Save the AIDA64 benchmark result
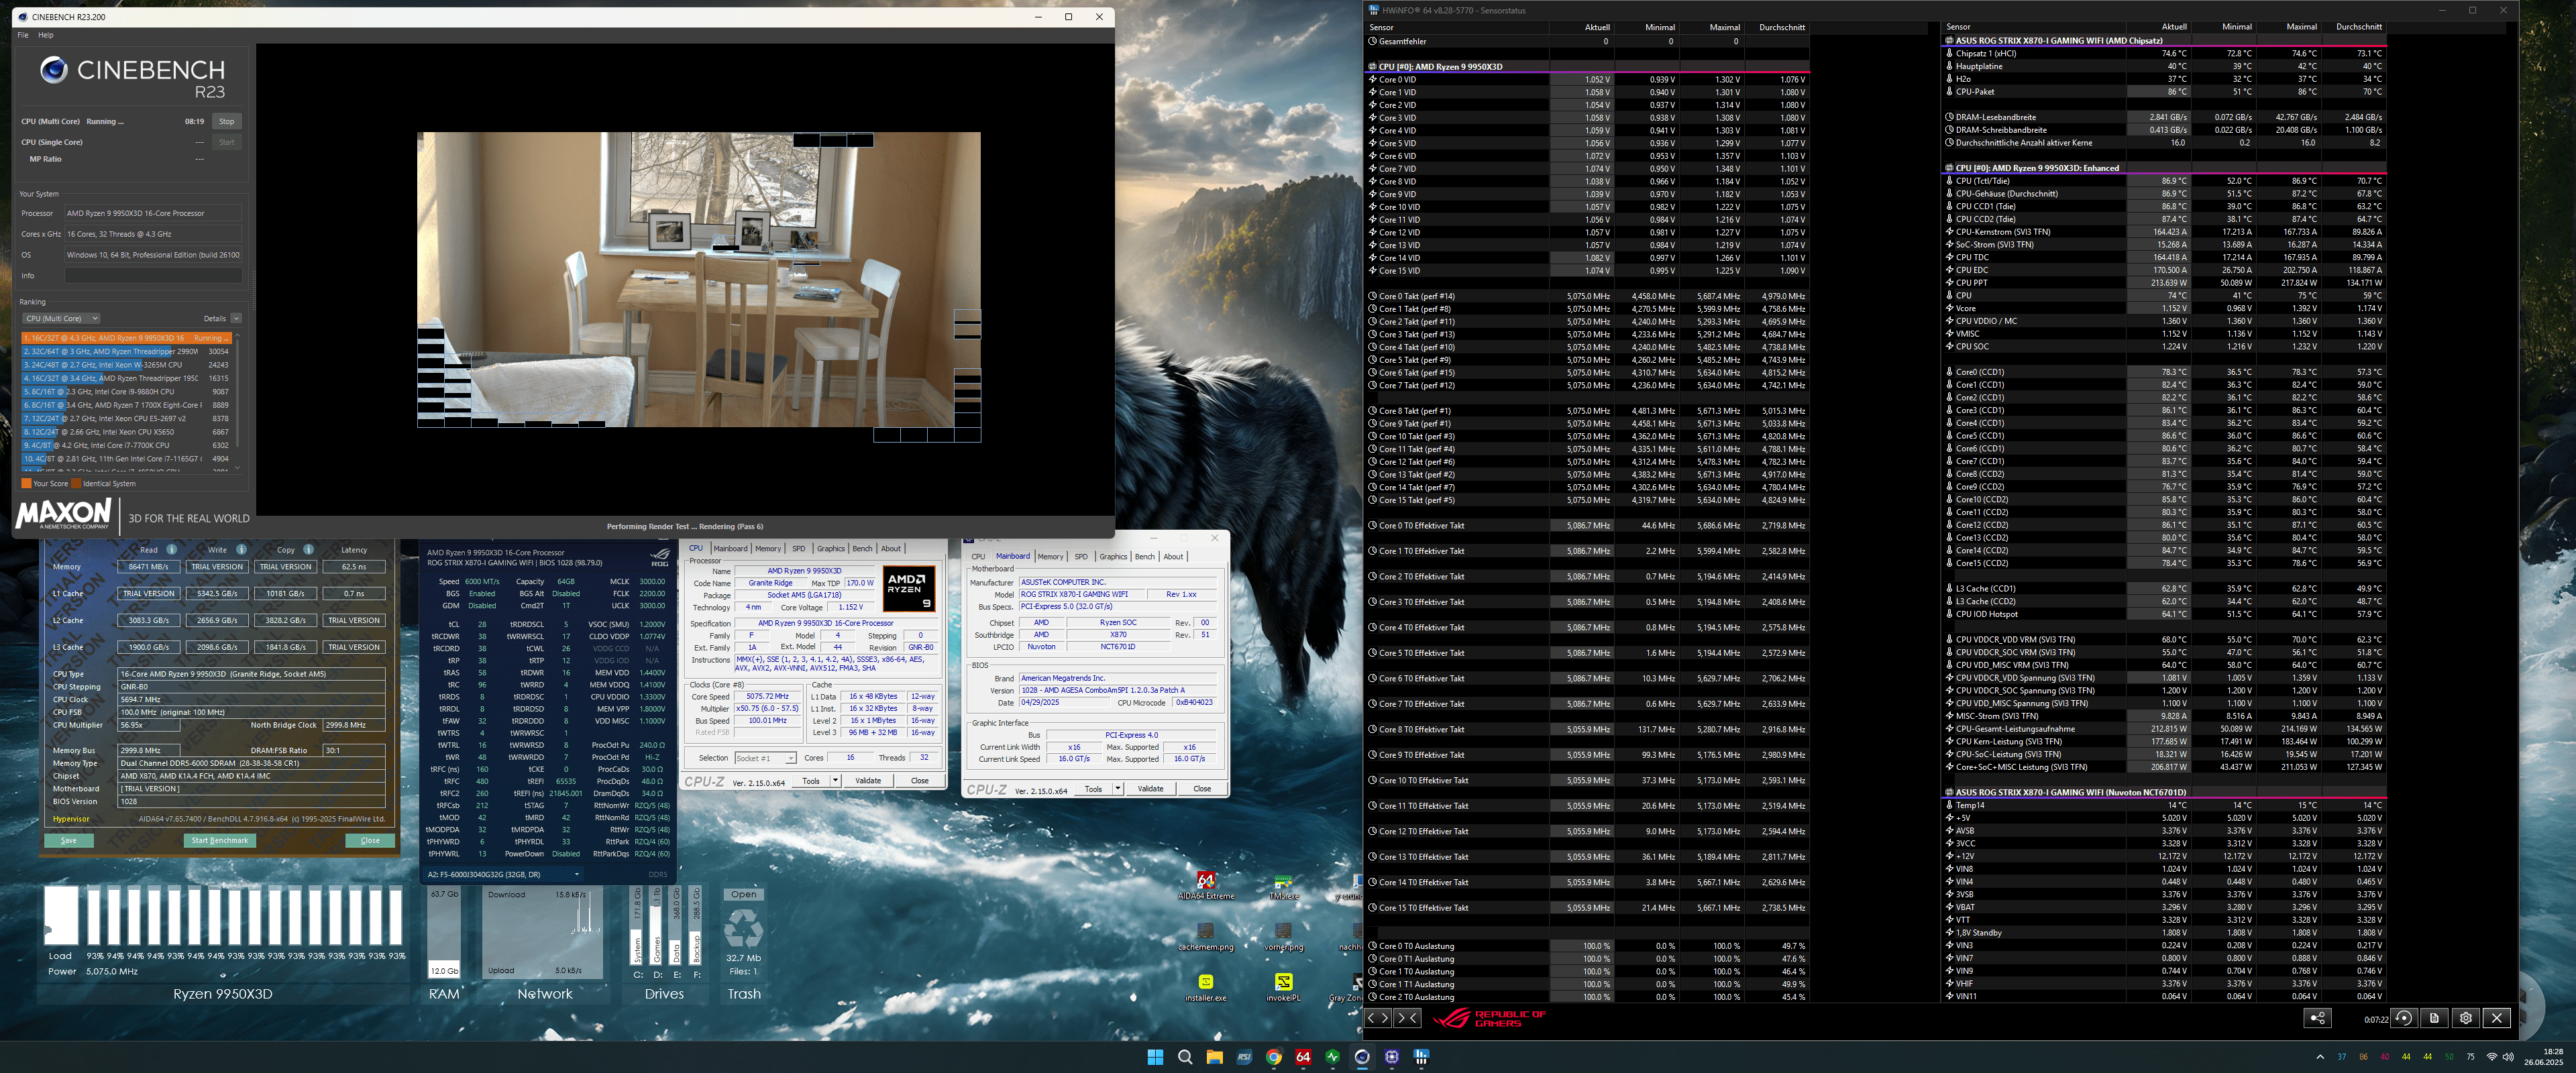The width and height of the screenshot is (2576, 1073). [x=69, y=841]
